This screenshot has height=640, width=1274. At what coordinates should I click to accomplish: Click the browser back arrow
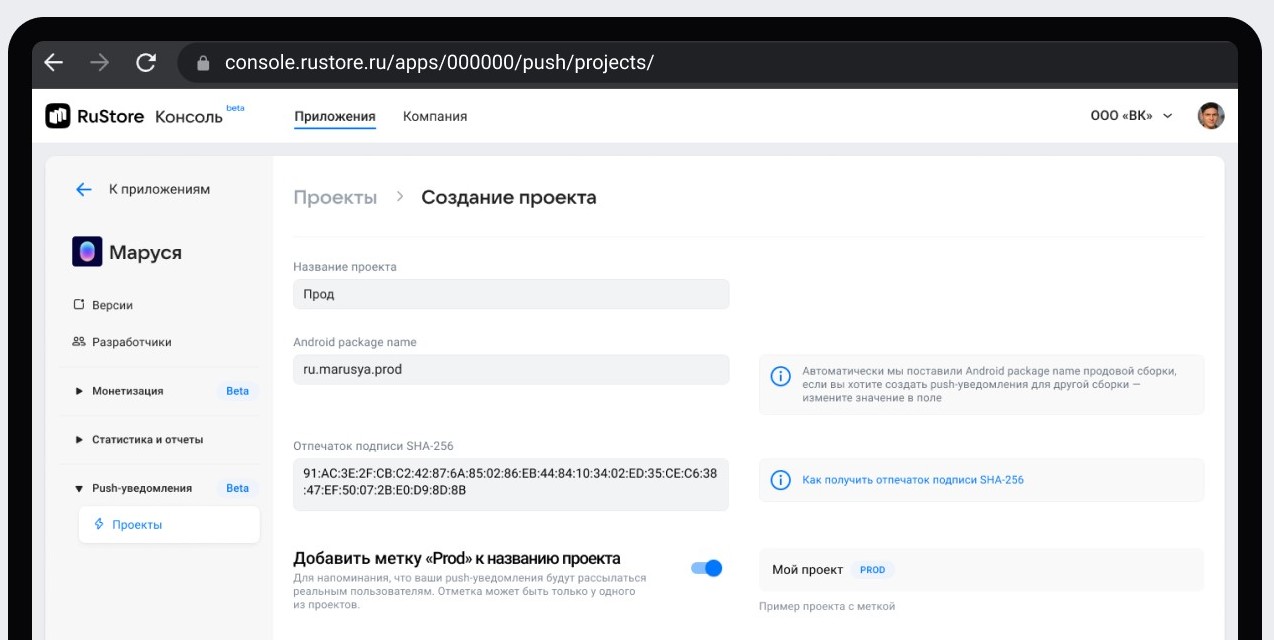[x=54, y=62]
